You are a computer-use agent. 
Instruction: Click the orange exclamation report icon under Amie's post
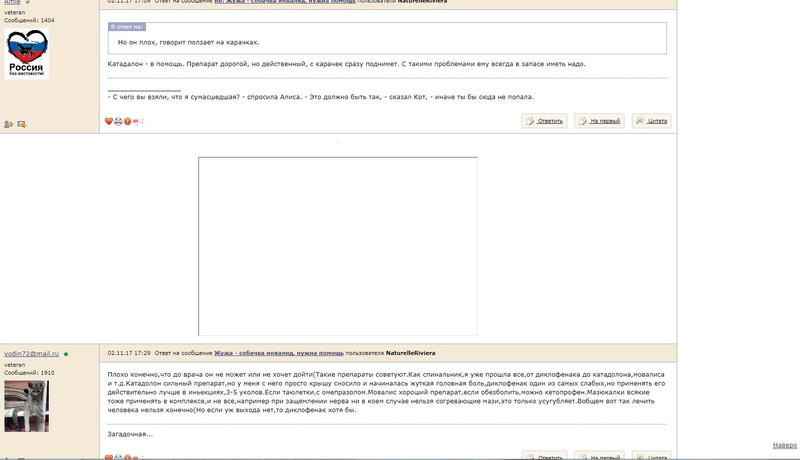[128, 121]
